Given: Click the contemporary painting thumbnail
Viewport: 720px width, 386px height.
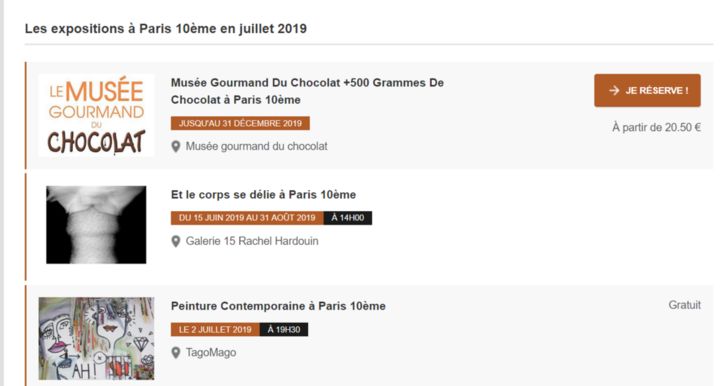Looking at the screenshot, I should point(96,339).
